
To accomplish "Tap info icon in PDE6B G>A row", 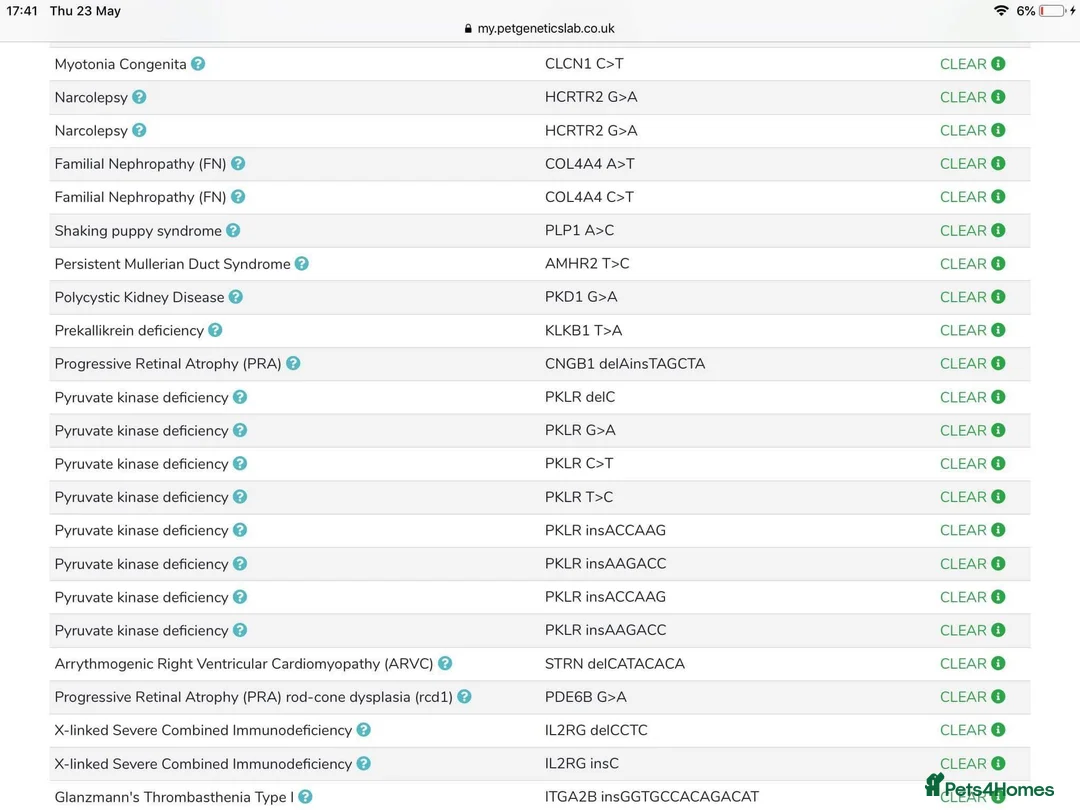I will 998,697.
